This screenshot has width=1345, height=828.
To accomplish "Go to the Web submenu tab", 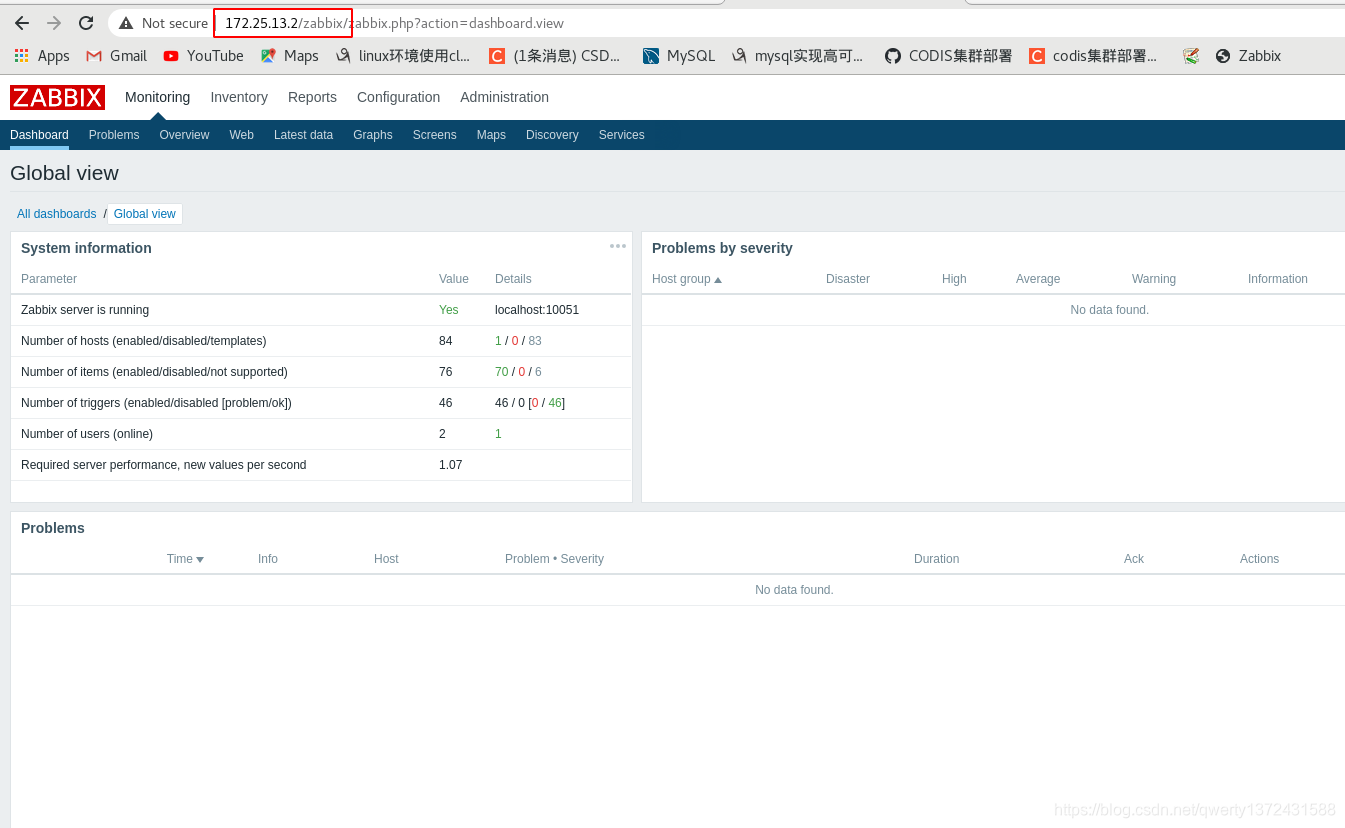I will click(241, 135).
